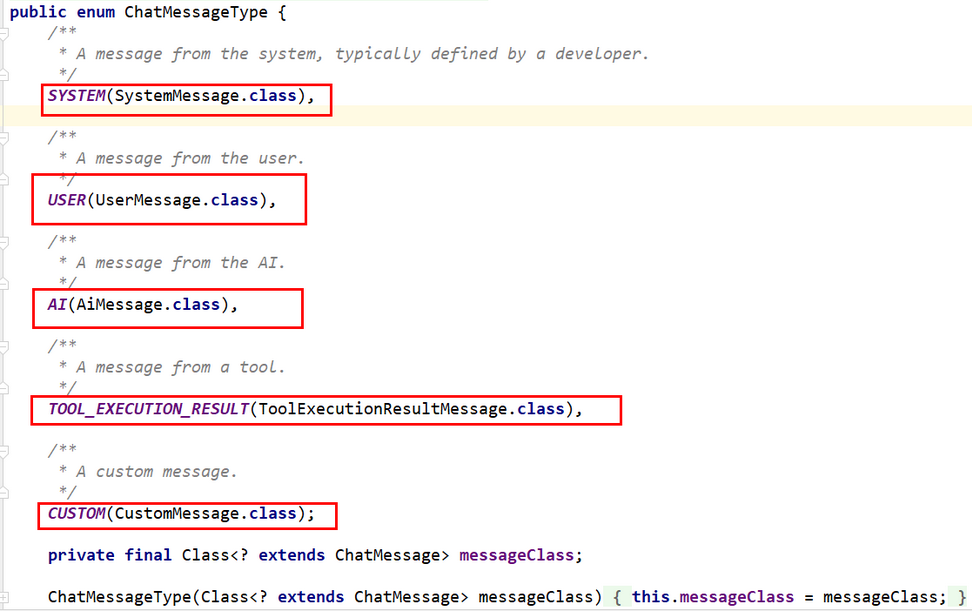Collapse the Javadoc fold above AI constant

(4, 242)
